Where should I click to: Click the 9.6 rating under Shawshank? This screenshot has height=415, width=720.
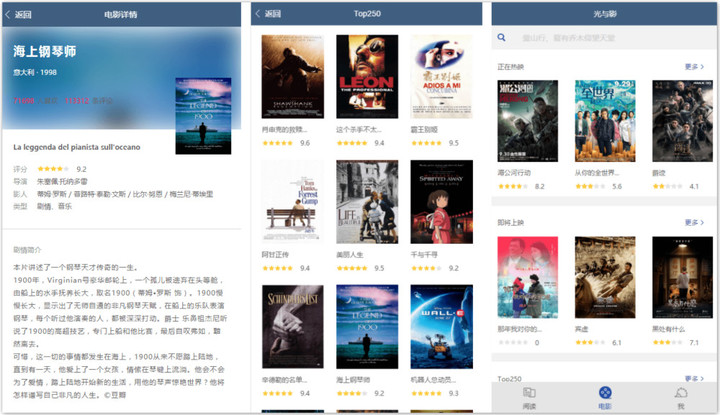pyautogui.click(x=305, y=143)
